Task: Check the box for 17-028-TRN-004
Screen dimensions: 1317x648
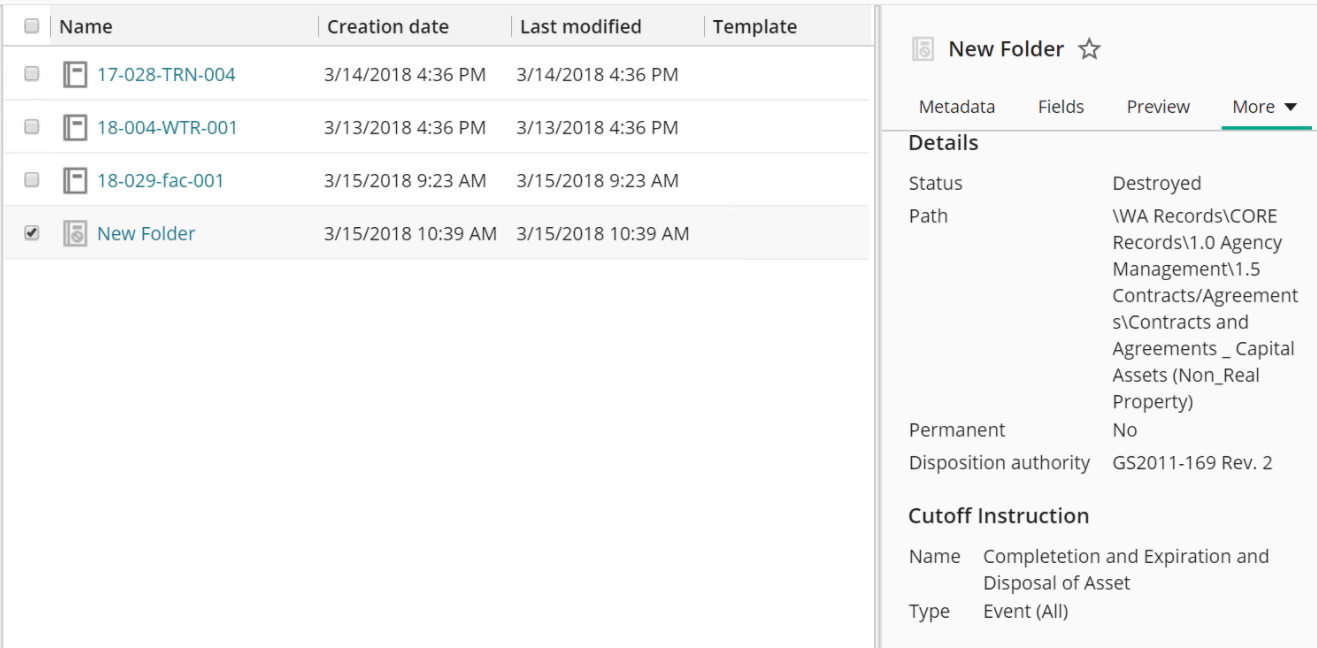Action: pos(31,74)
